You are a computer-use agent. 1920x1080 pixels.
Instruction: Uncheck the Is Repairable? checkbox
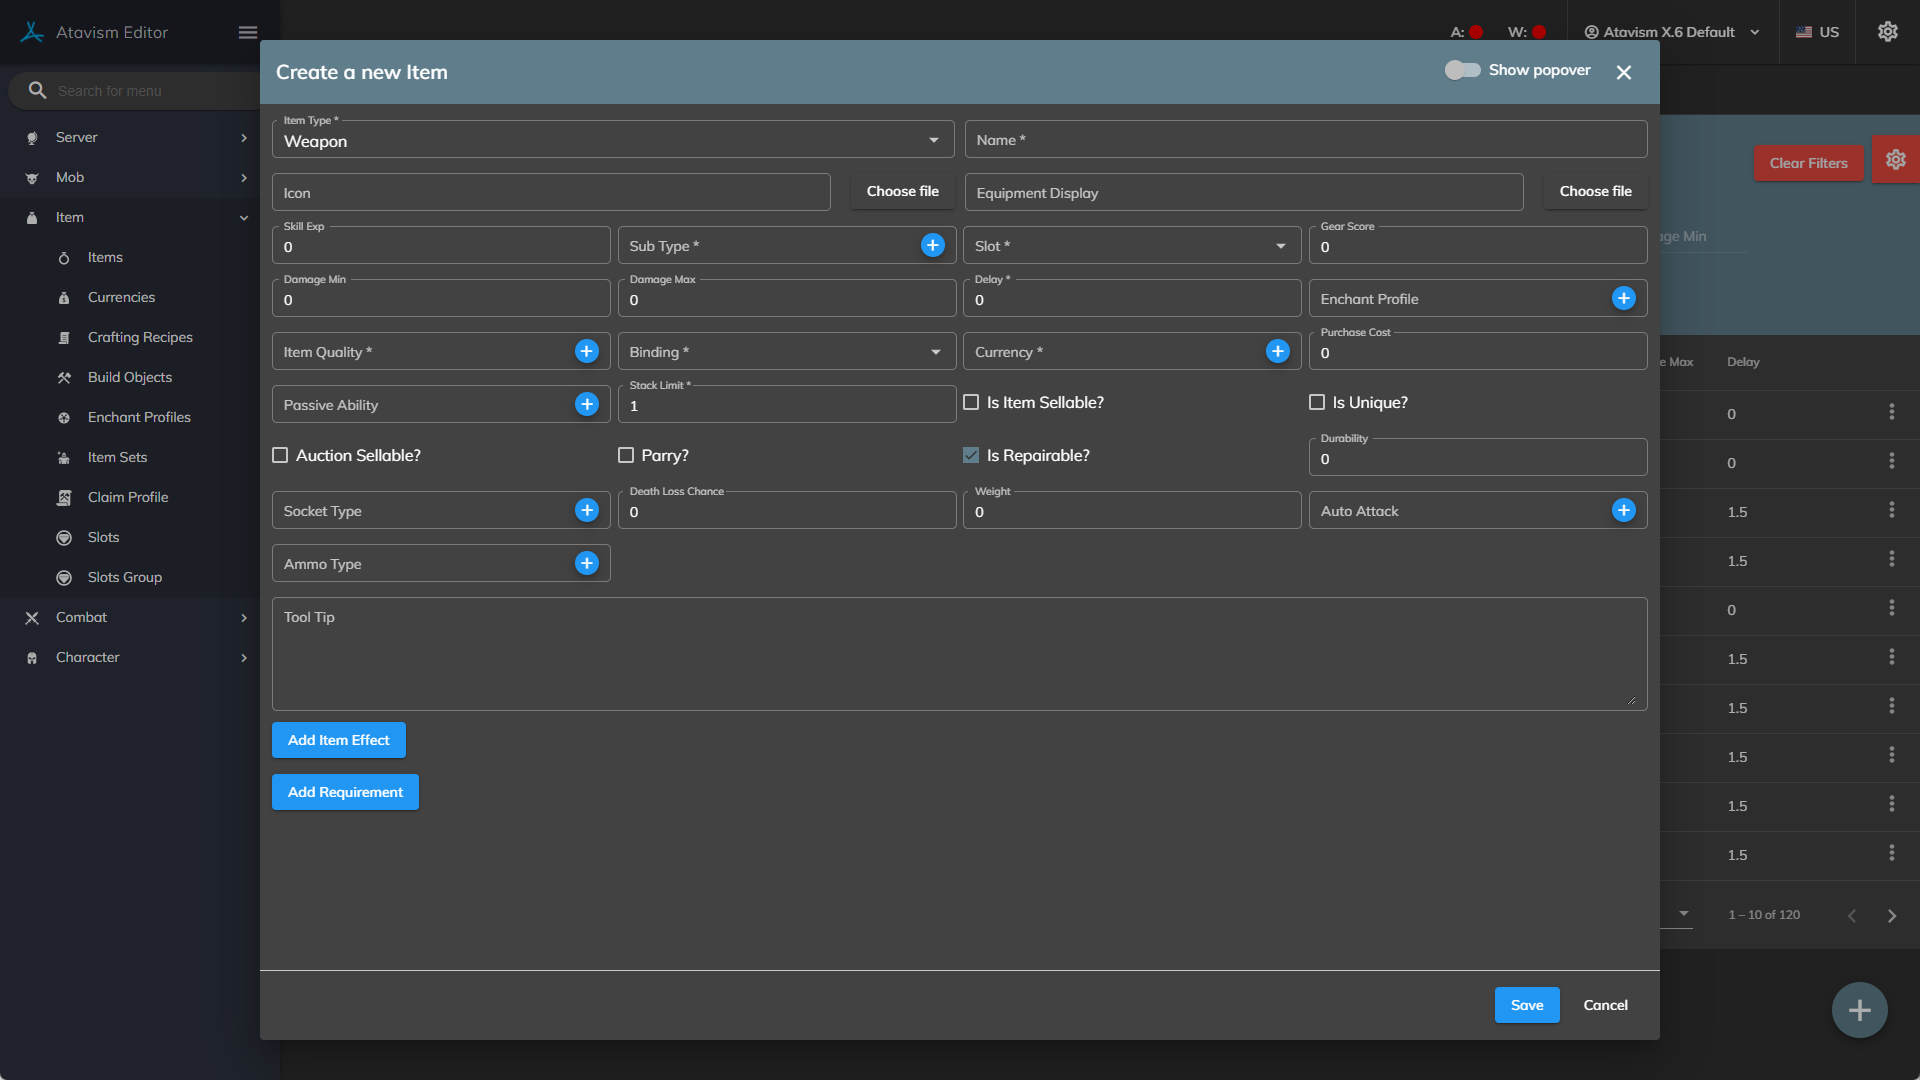pos(971,455)
